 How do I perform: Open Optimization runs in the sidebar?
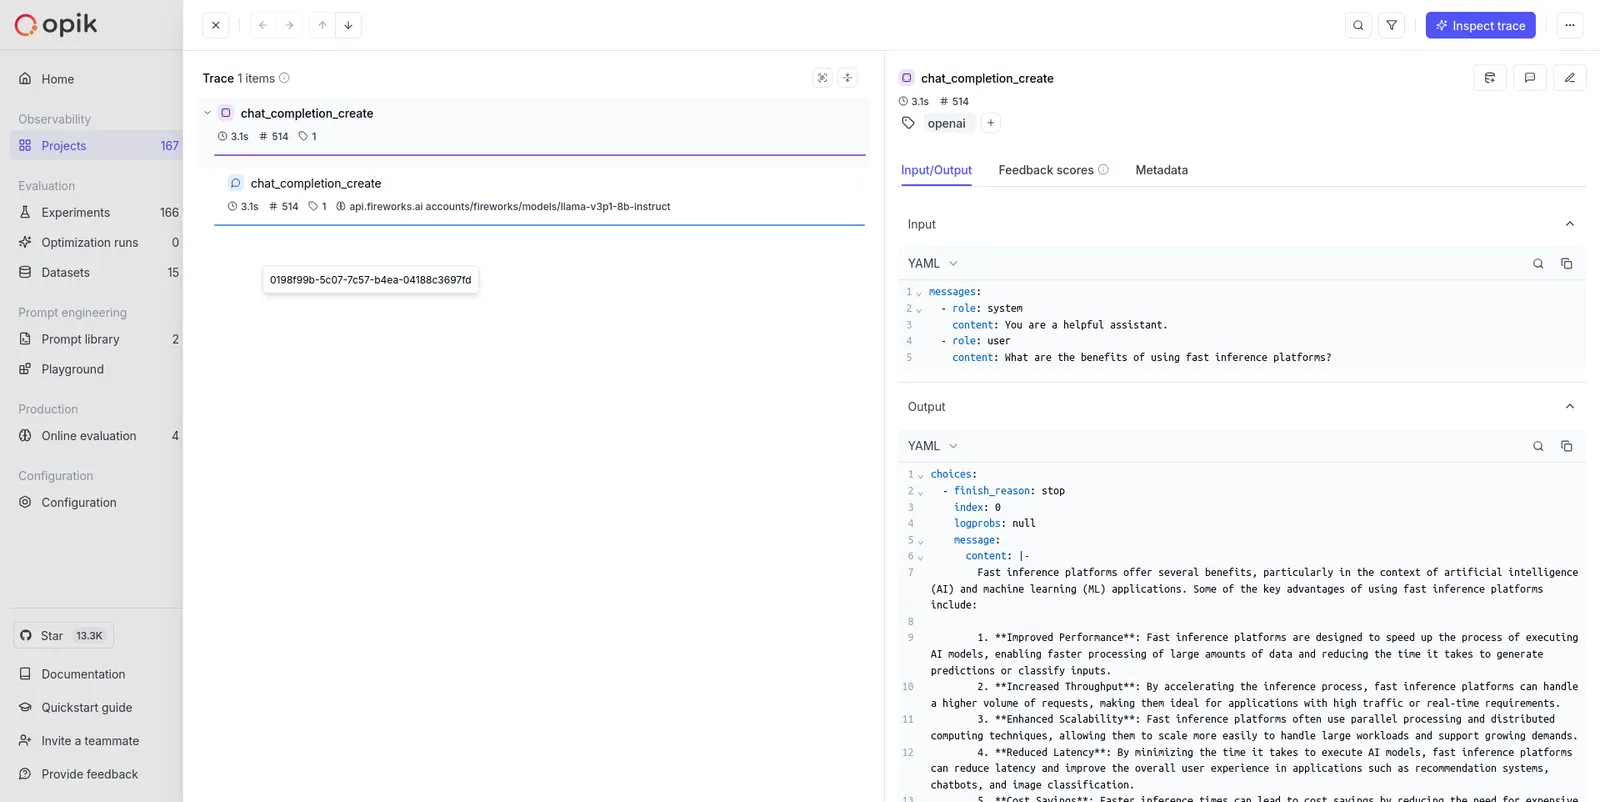pyautogui.click(x=96, y=242)
